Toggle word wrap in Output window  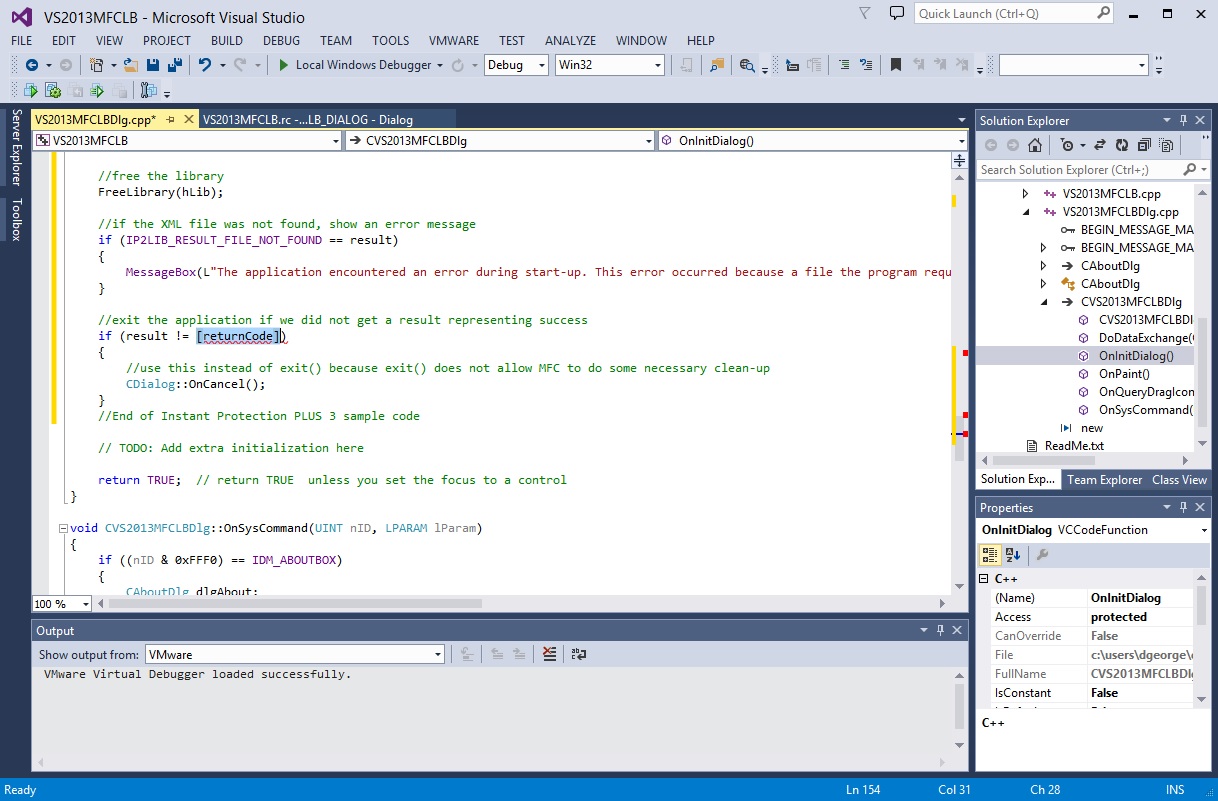(578, 655)
